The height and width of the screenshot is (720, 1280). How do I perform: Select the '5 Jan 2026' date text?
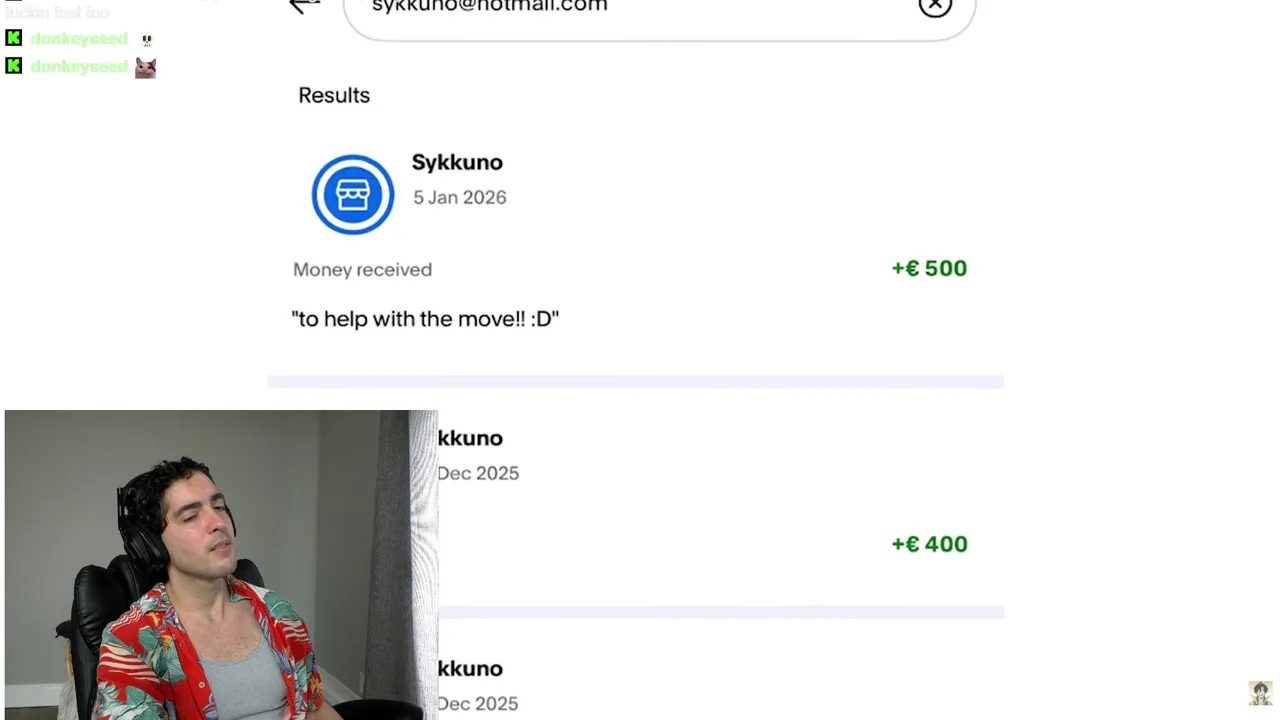click(x=460, y=197)
